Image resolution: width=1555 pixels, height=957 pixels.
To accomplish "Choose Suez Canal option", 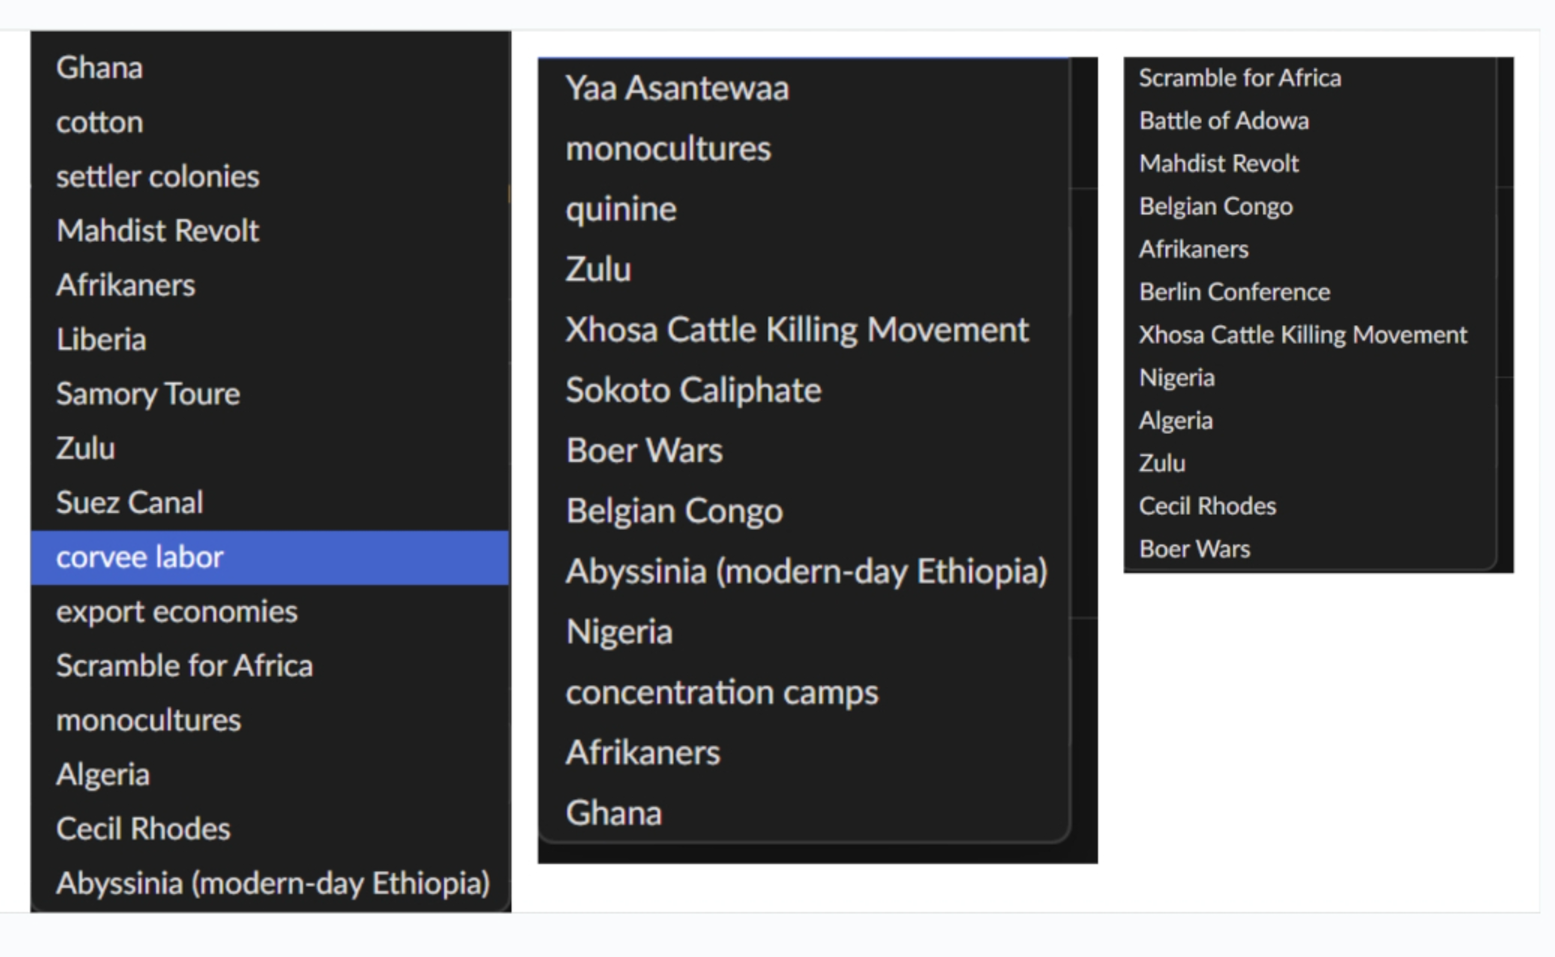I will (x=270, y=502).
